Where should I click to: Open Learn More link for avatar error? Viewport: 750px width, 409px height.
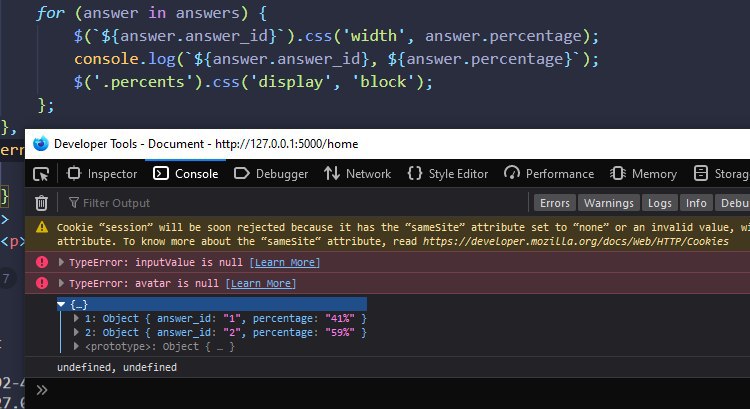click(261, 283)
